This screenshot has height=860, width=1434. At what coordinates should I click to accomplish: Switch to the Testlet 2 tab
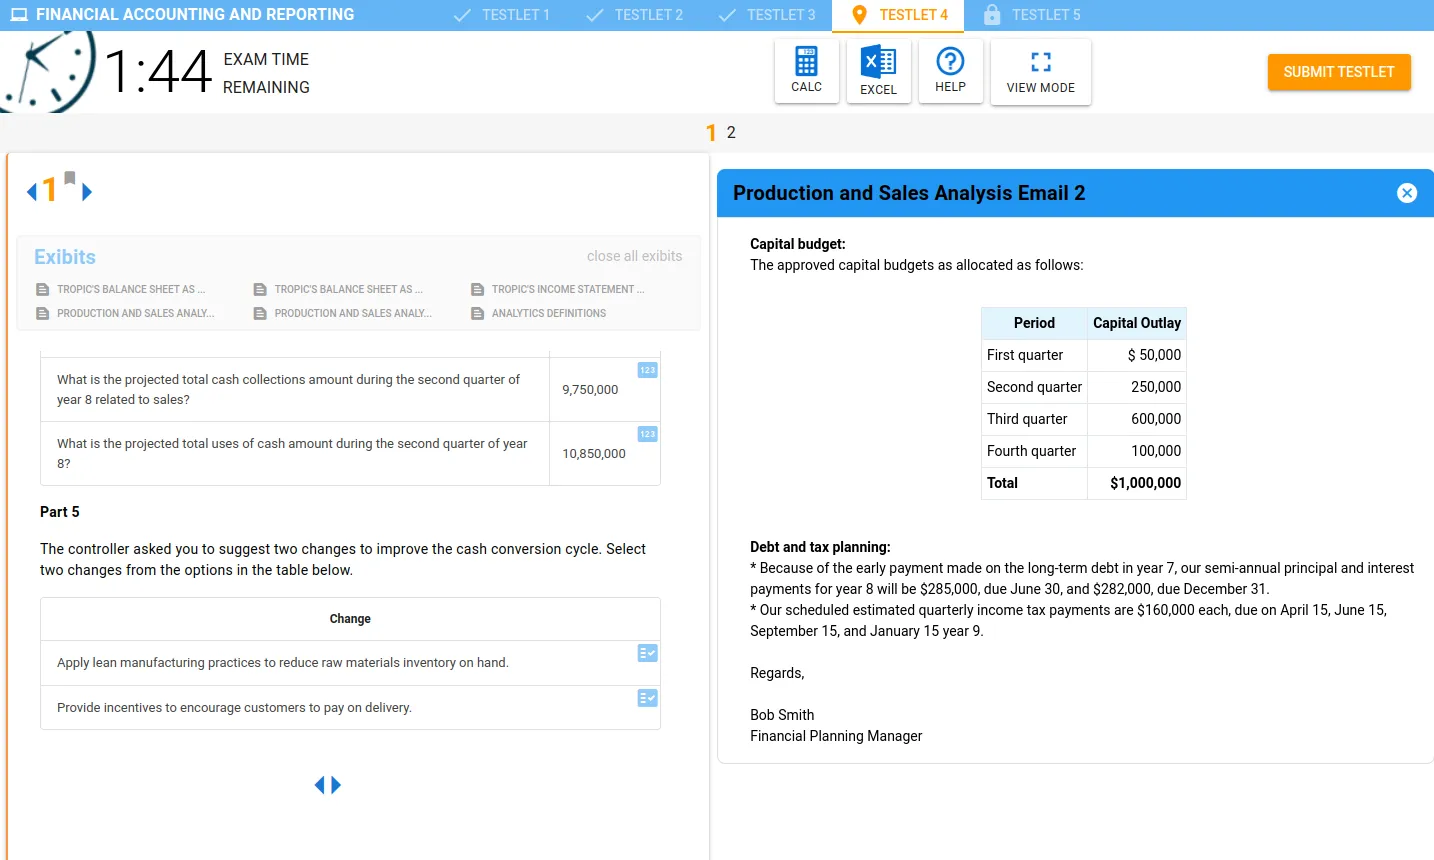[x=635, y=15]
